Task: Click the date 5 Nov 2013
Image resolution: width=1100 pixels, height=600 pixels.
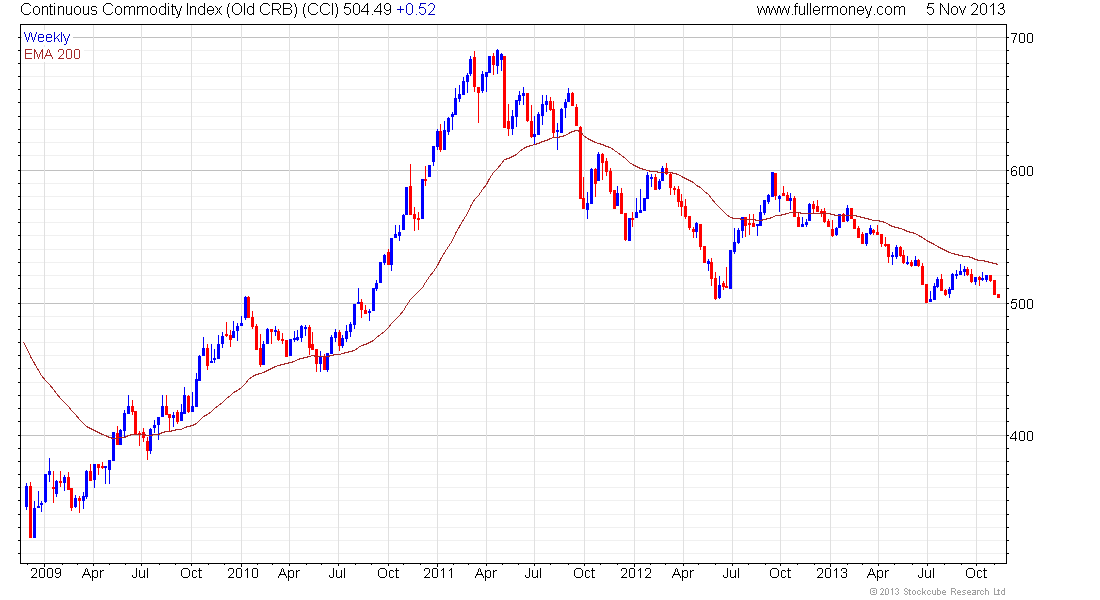Action: pyautogui.click(x=965, y=10)
